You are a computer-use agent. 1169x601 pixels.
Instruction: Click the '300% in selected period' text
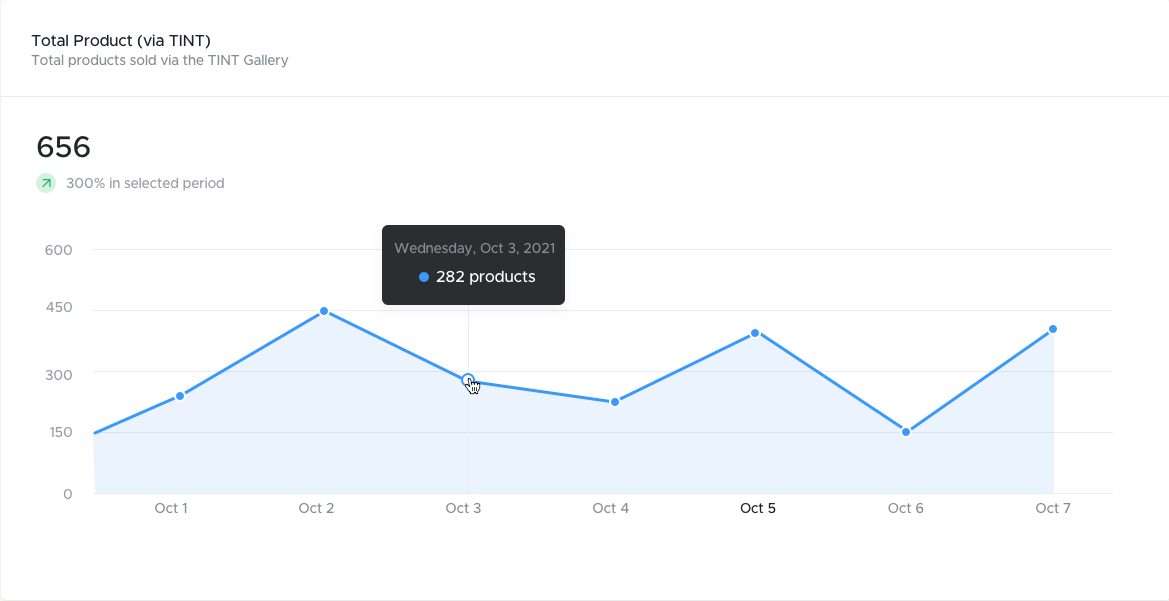145,183
